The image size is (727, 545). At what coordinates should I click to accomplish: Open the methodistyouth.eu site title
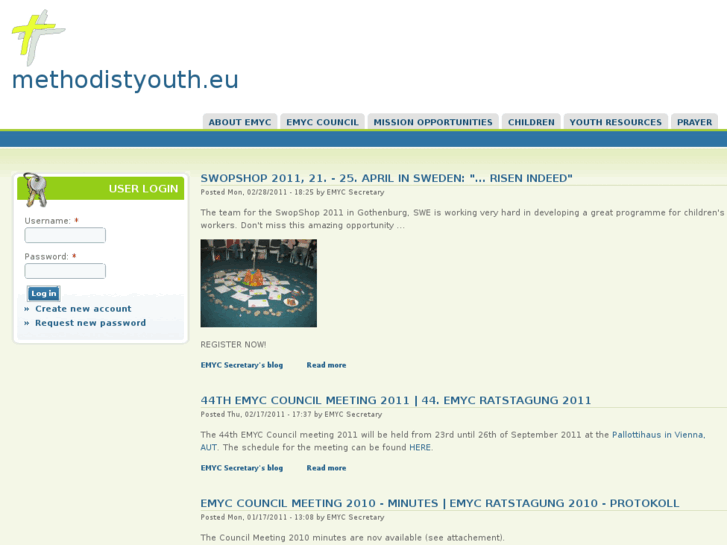(125, 80)
